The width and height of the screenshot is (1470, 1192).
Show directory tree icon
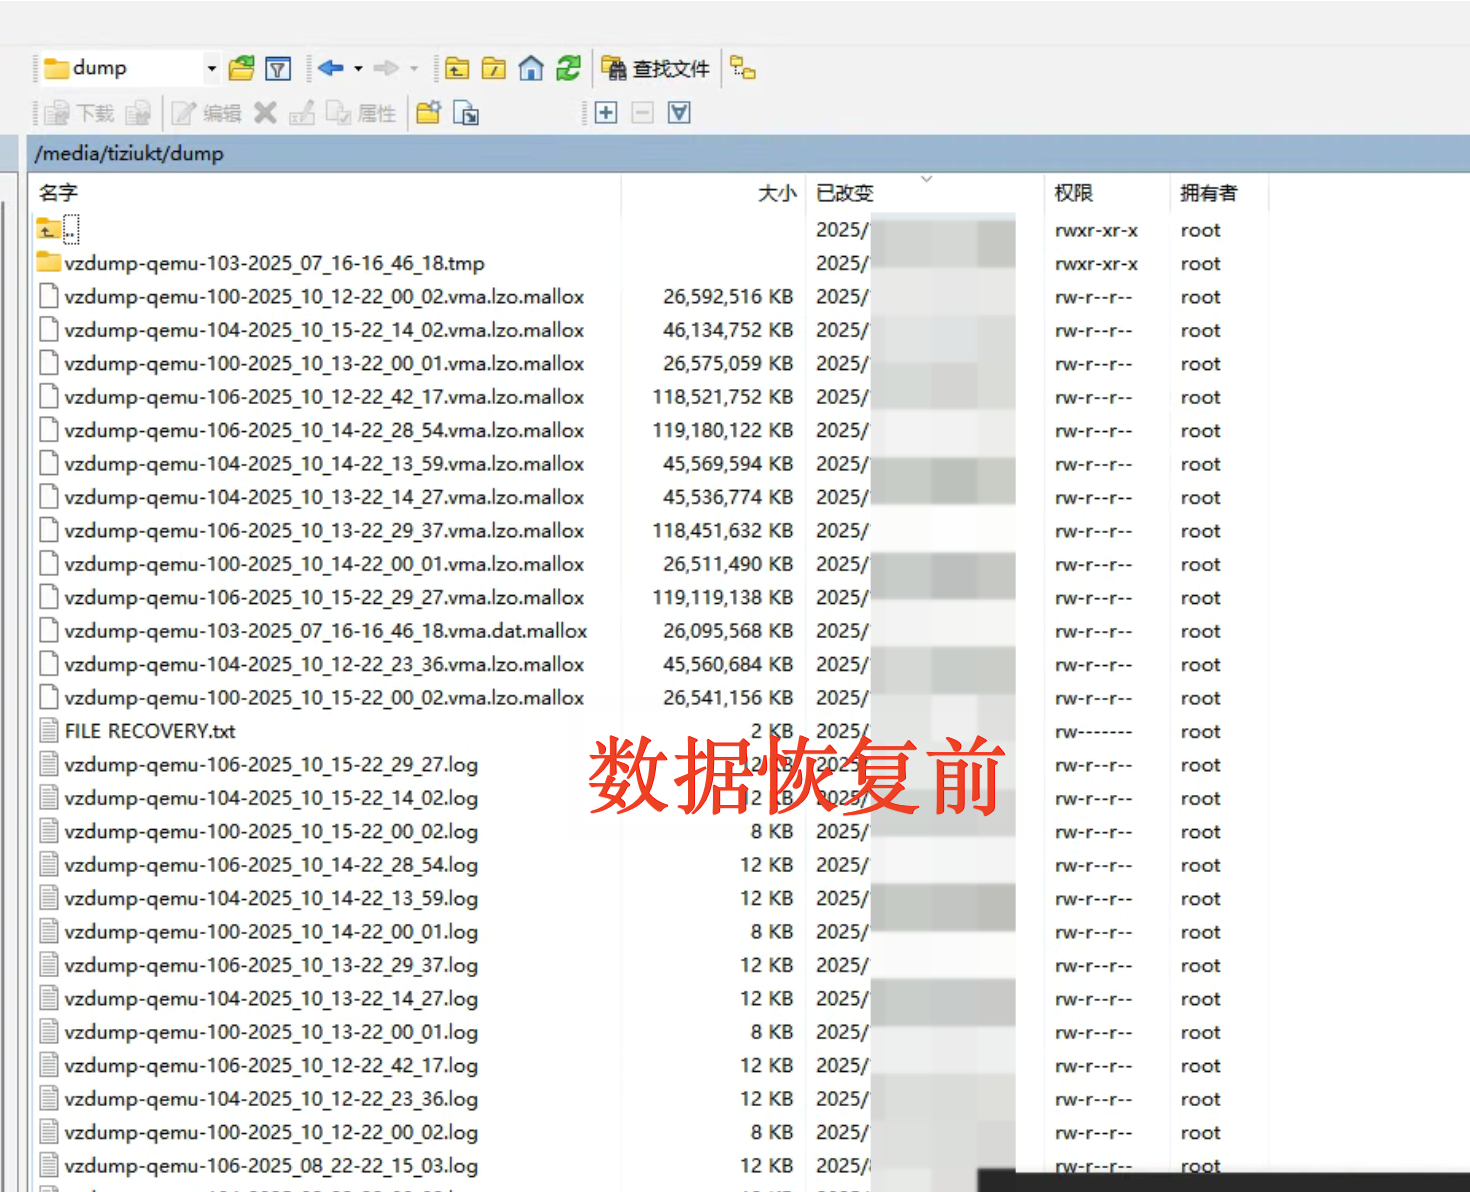tap(743, 68)
